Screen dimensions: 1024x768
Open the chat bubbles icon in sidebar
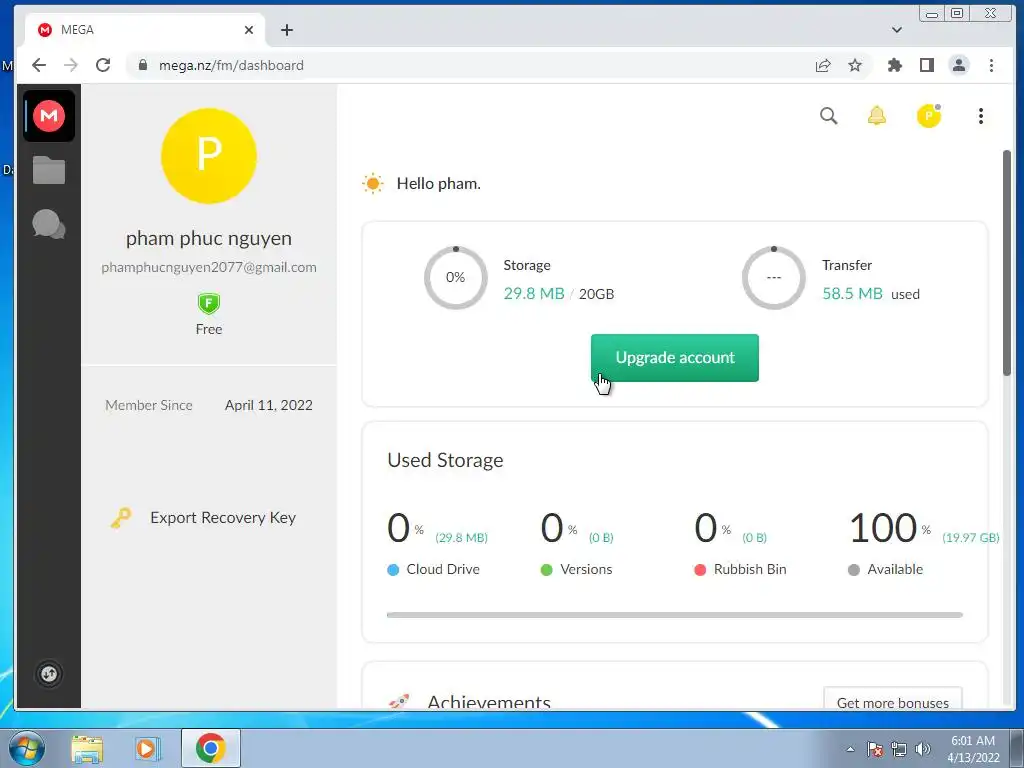(49, 224)
